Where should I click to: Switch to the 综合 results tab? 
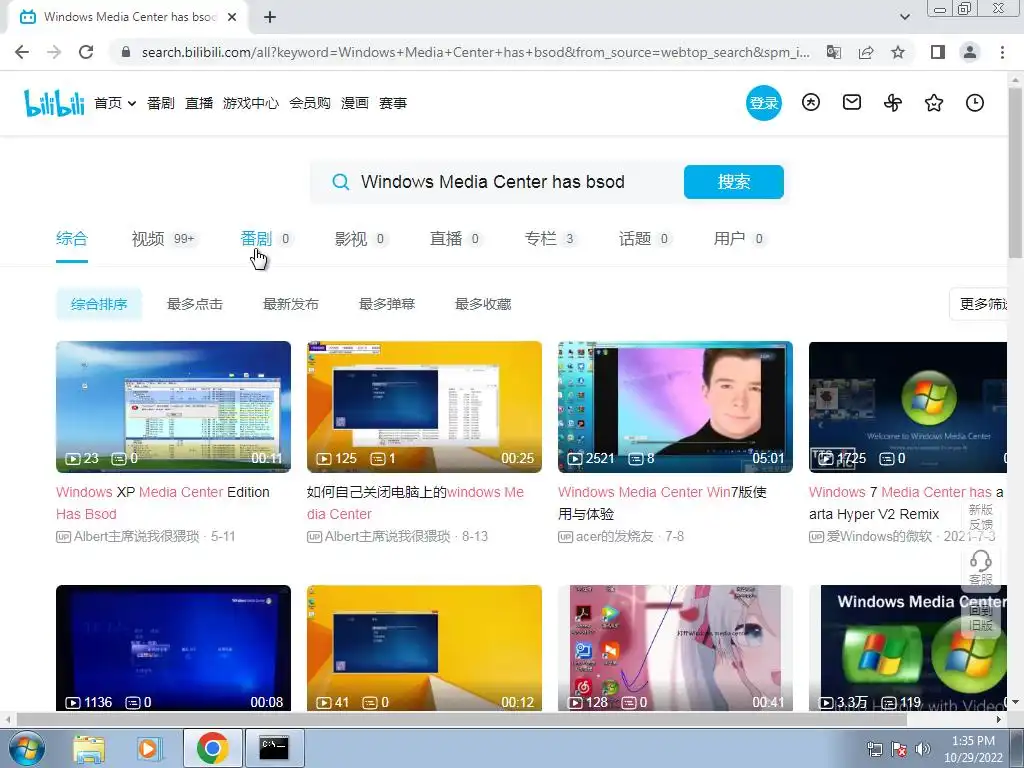[x=72, y=238]
